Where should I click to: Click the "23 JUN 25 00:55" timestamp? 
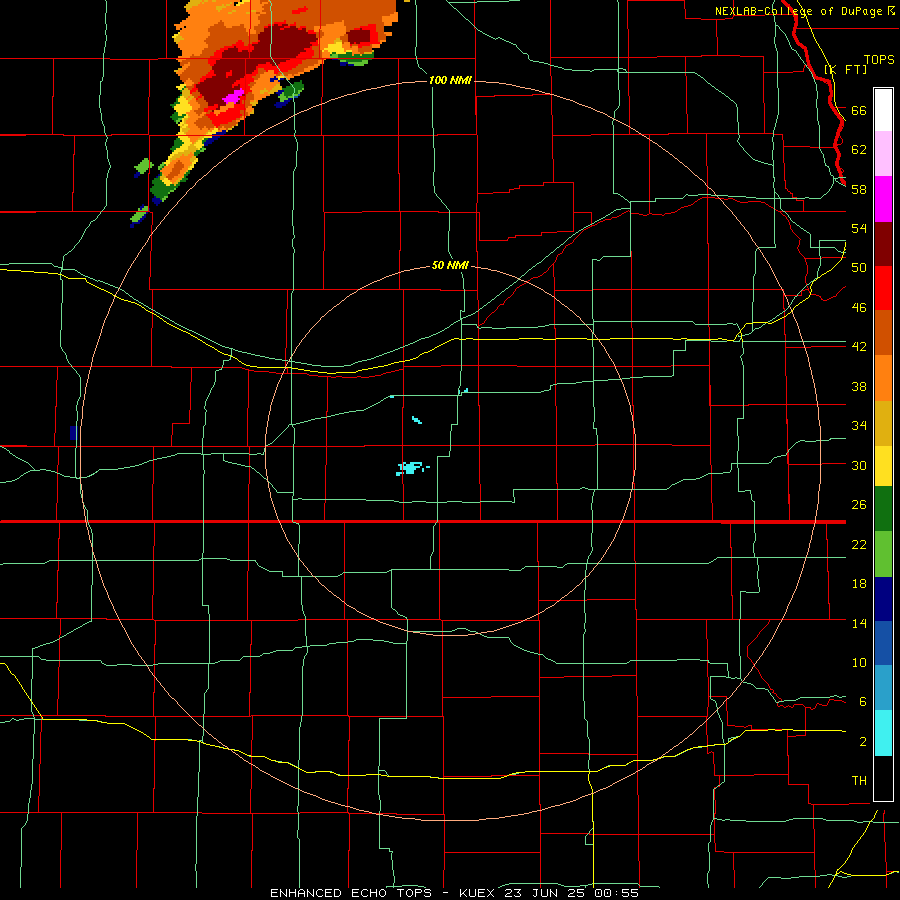coord(572,893)
